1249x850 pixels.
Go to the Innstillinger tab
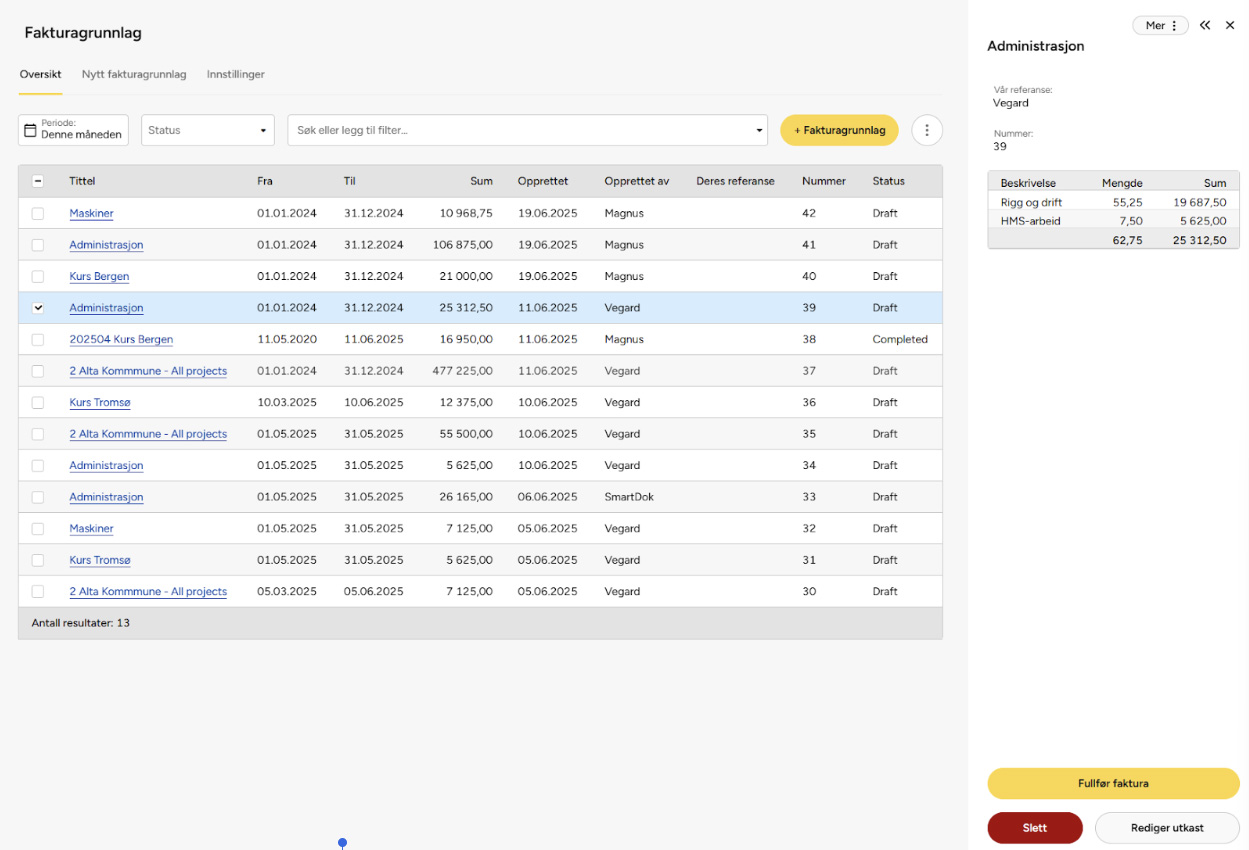236,74
